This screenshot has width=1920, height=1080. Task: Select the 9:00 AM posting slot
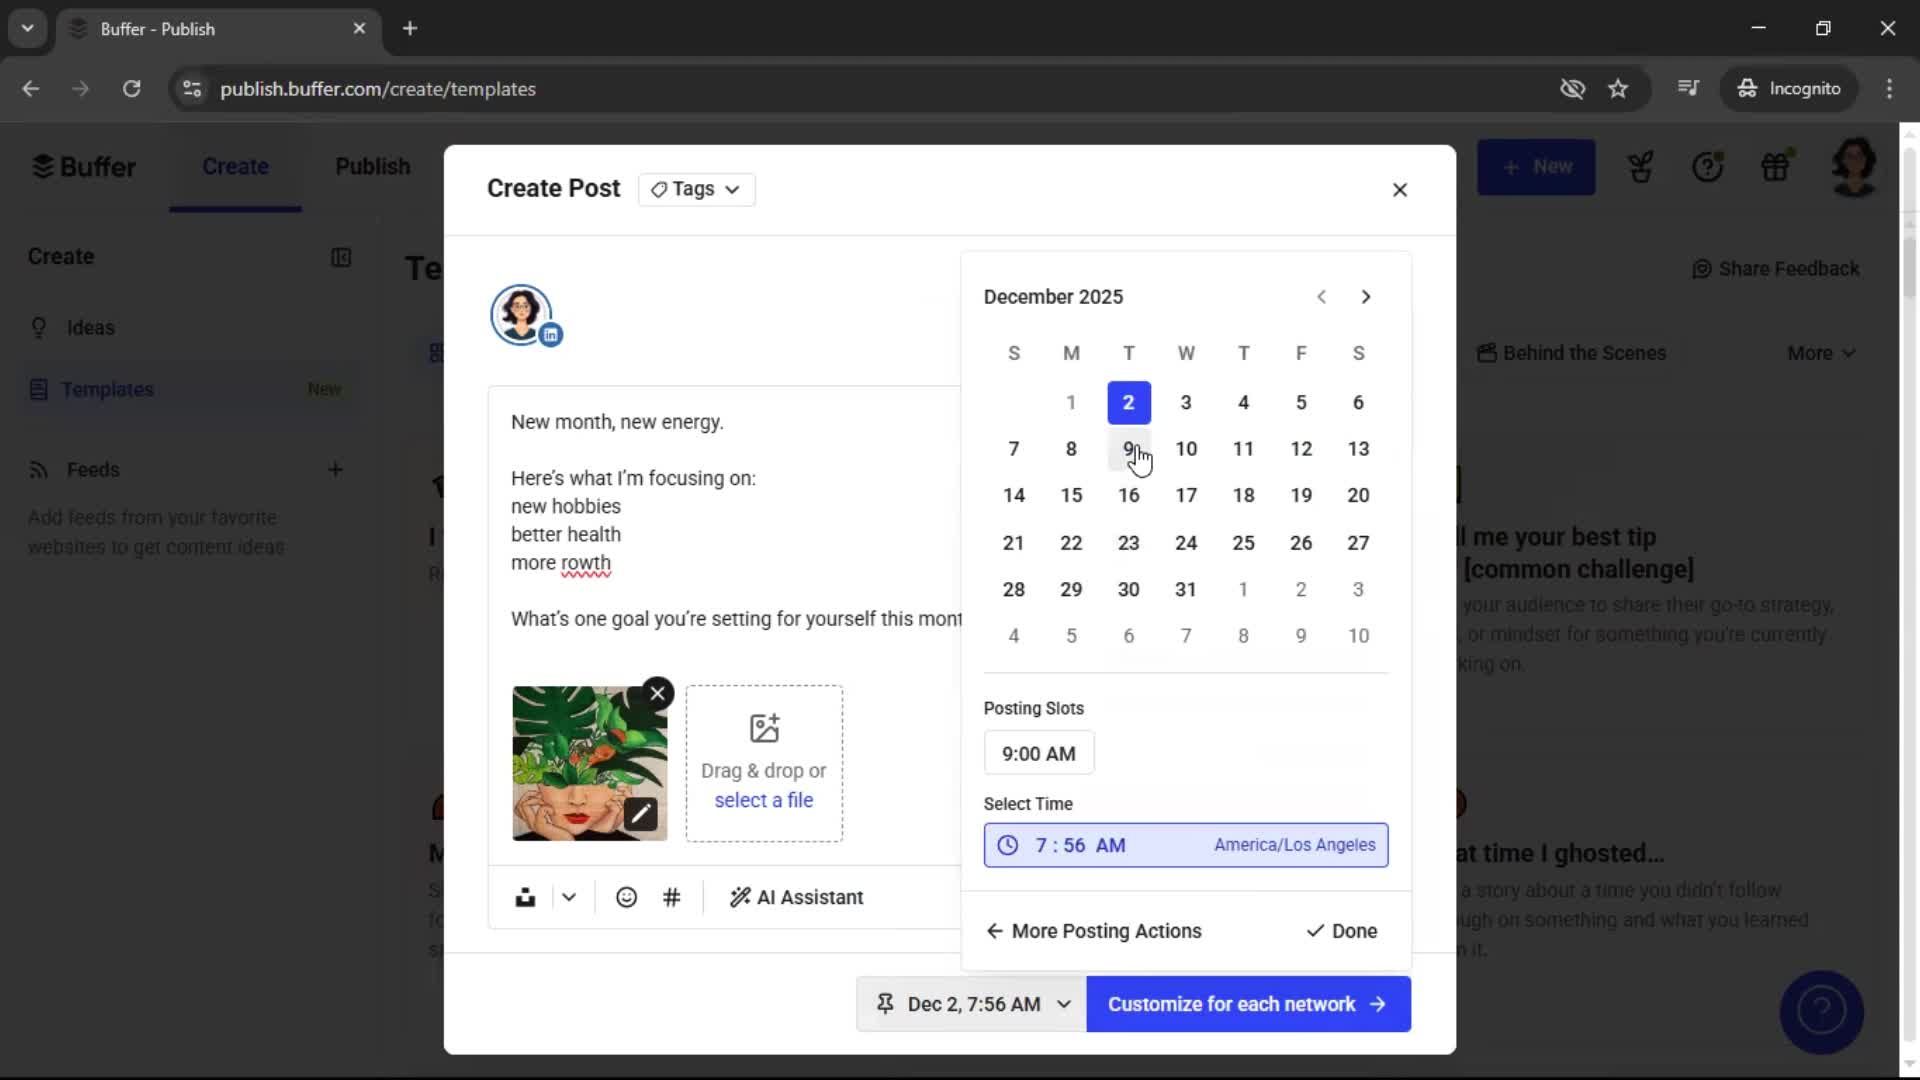pyautogui.click(x=1039, y=753)
